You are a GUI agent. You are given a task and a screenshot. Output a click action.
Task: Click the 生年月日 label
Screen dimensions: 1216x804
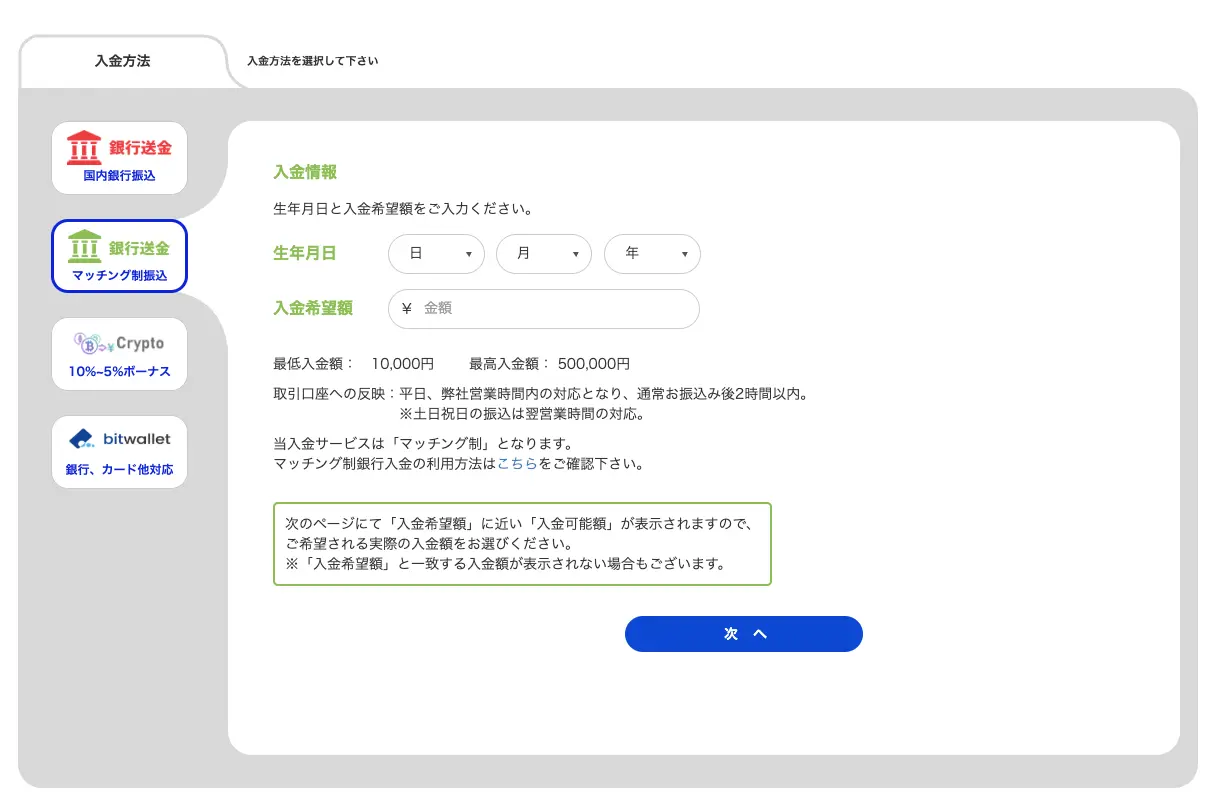[x=305, y=254]
